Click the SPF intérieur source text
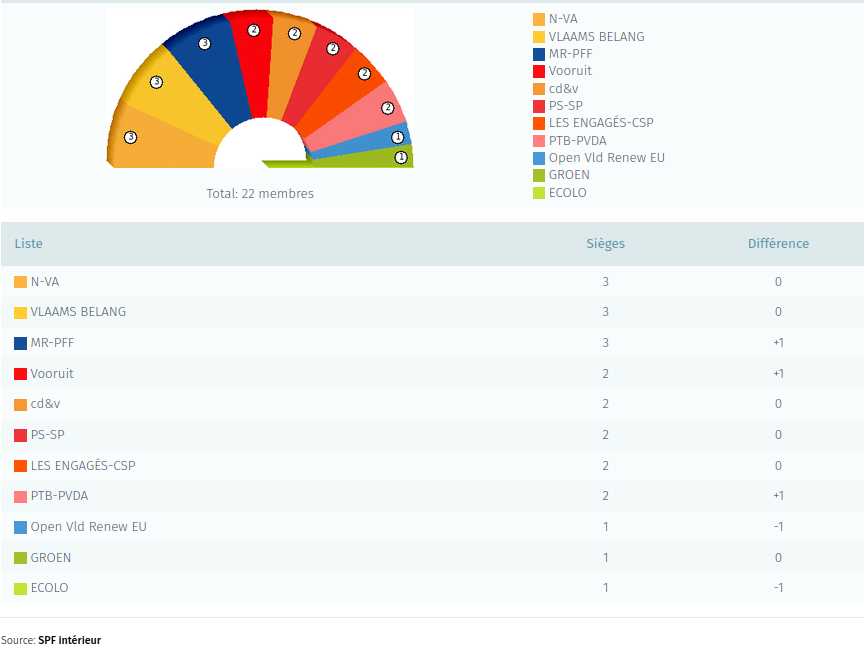The image size is (864, 659). (x=69, y=640)
